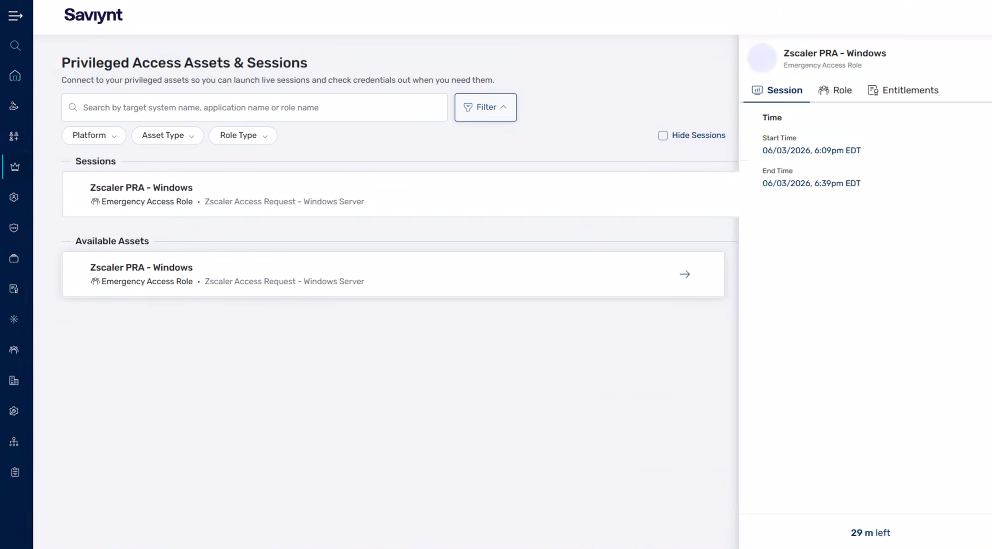Image resolution: width=992 pixels, height=549 pixels.
Task: Open the briefcase-shaped sidebar icon
Action: 14,259
